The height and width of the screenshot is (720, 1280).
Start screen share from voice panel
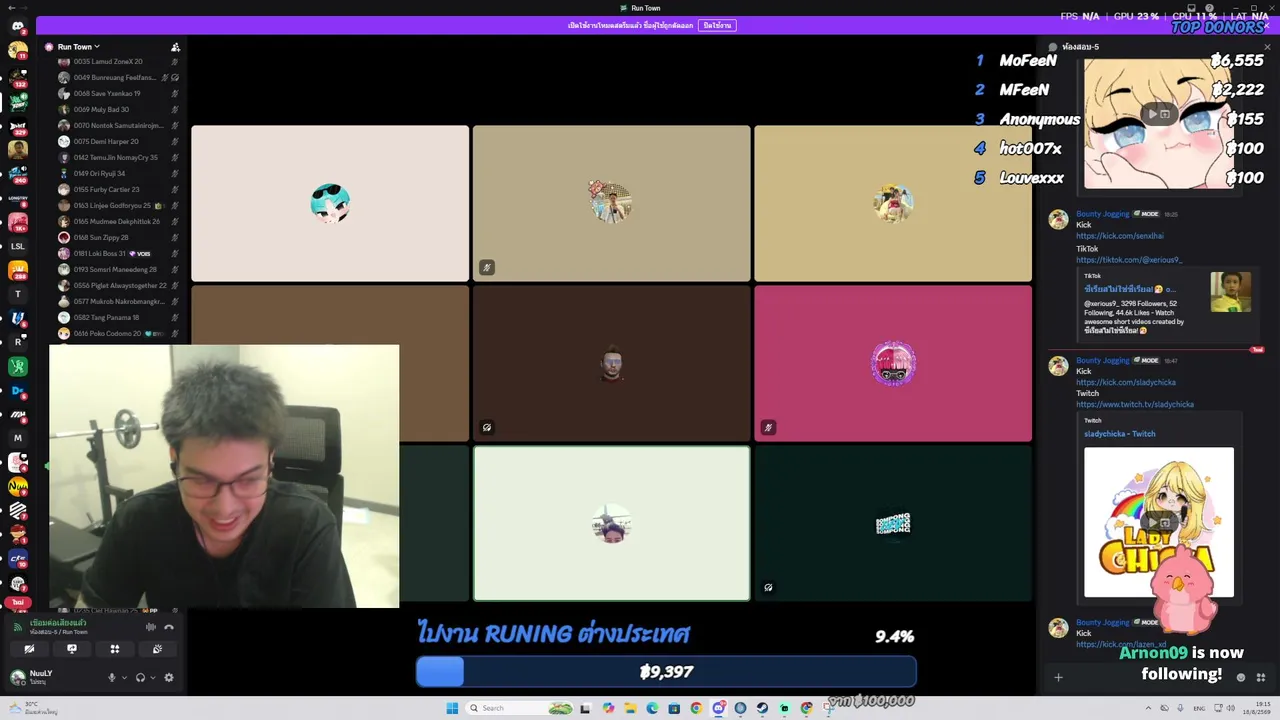72,649
